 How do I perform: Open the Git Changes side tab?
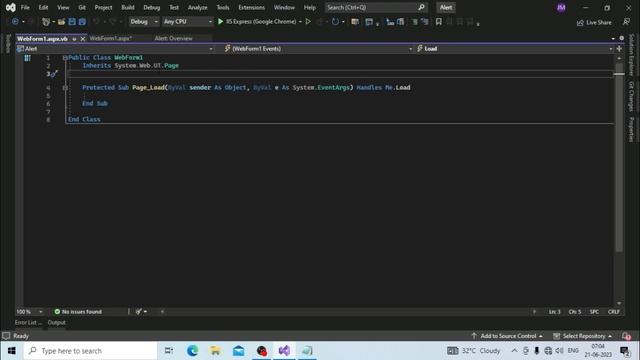coord(631,96)
